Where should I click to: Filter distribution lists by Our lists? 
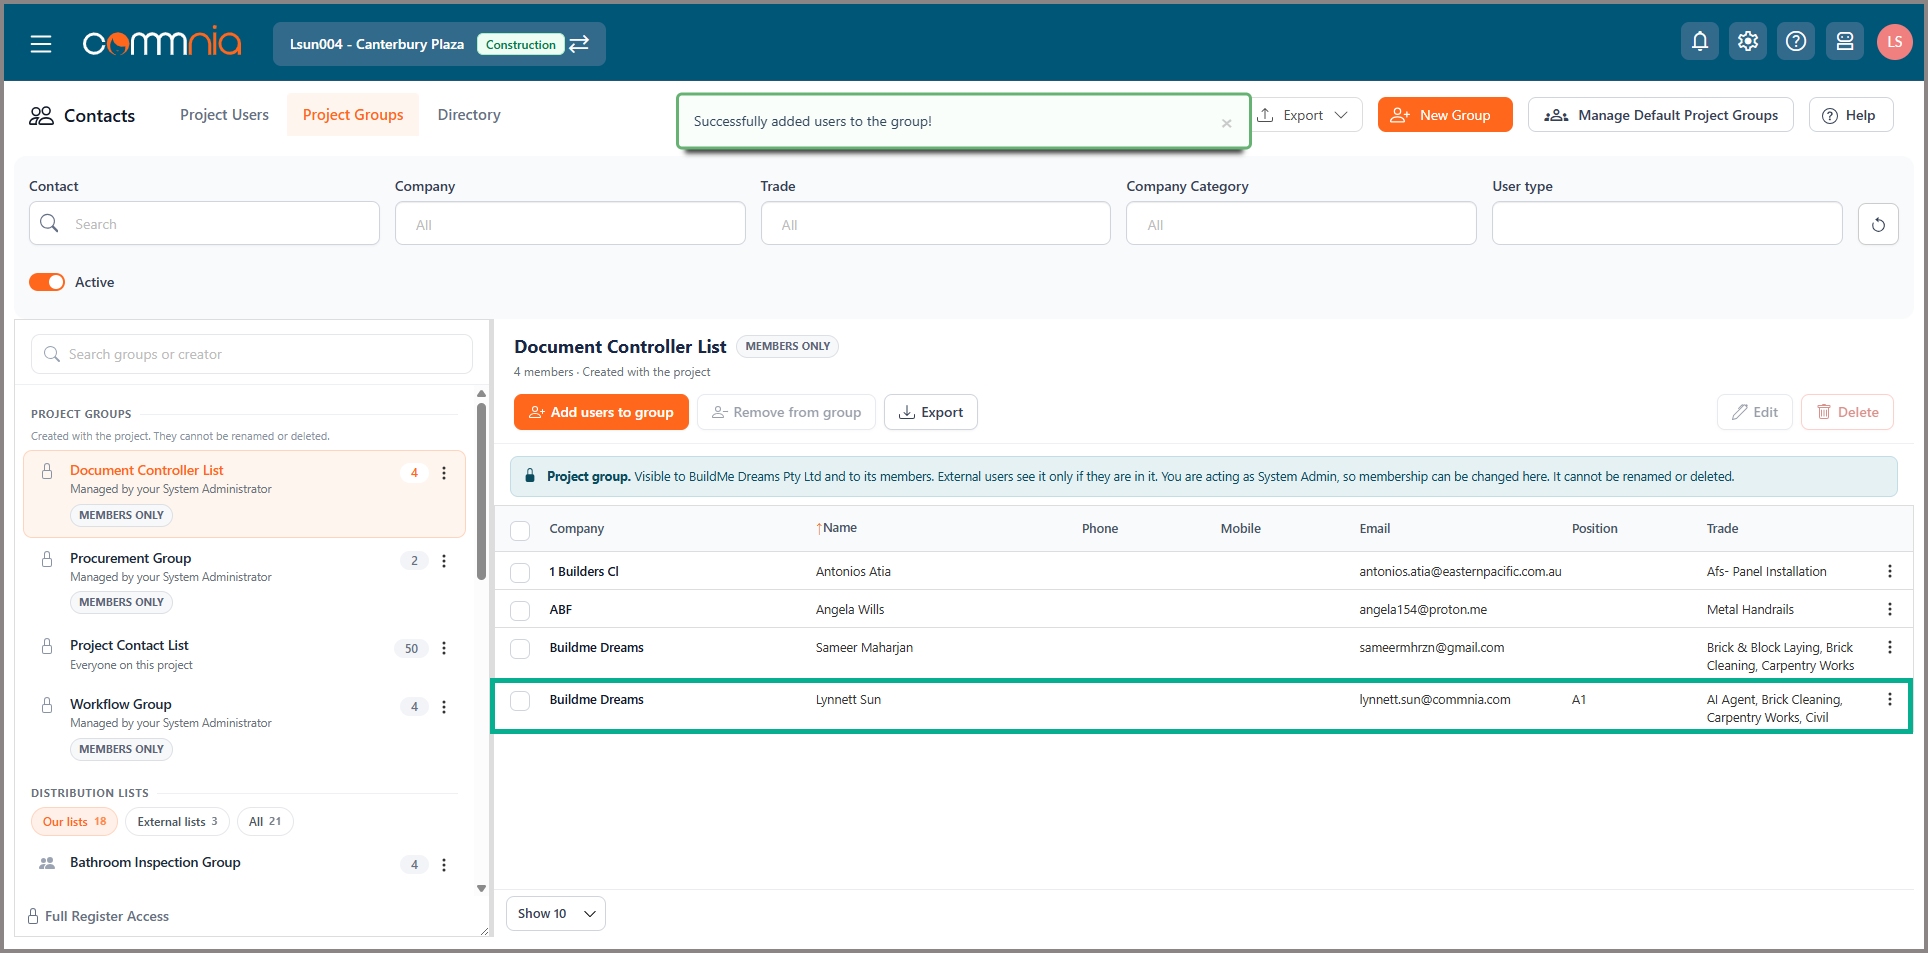tap(74, 822)
